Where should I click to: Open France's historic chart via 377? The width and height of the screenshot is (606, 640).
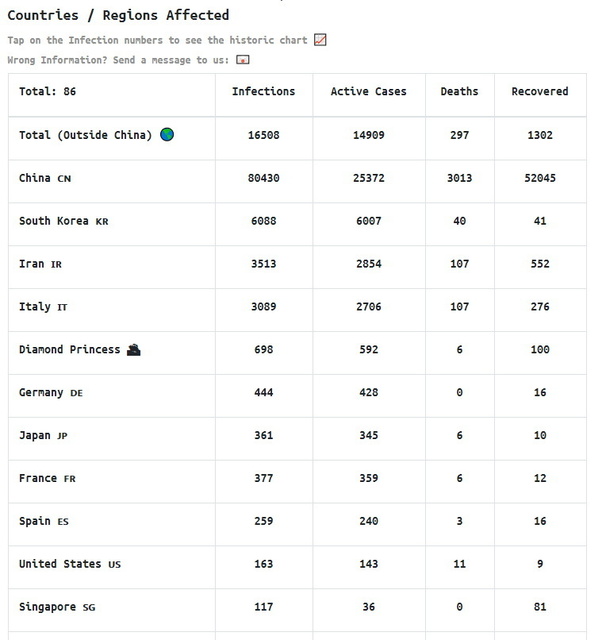tap(264, 478)
